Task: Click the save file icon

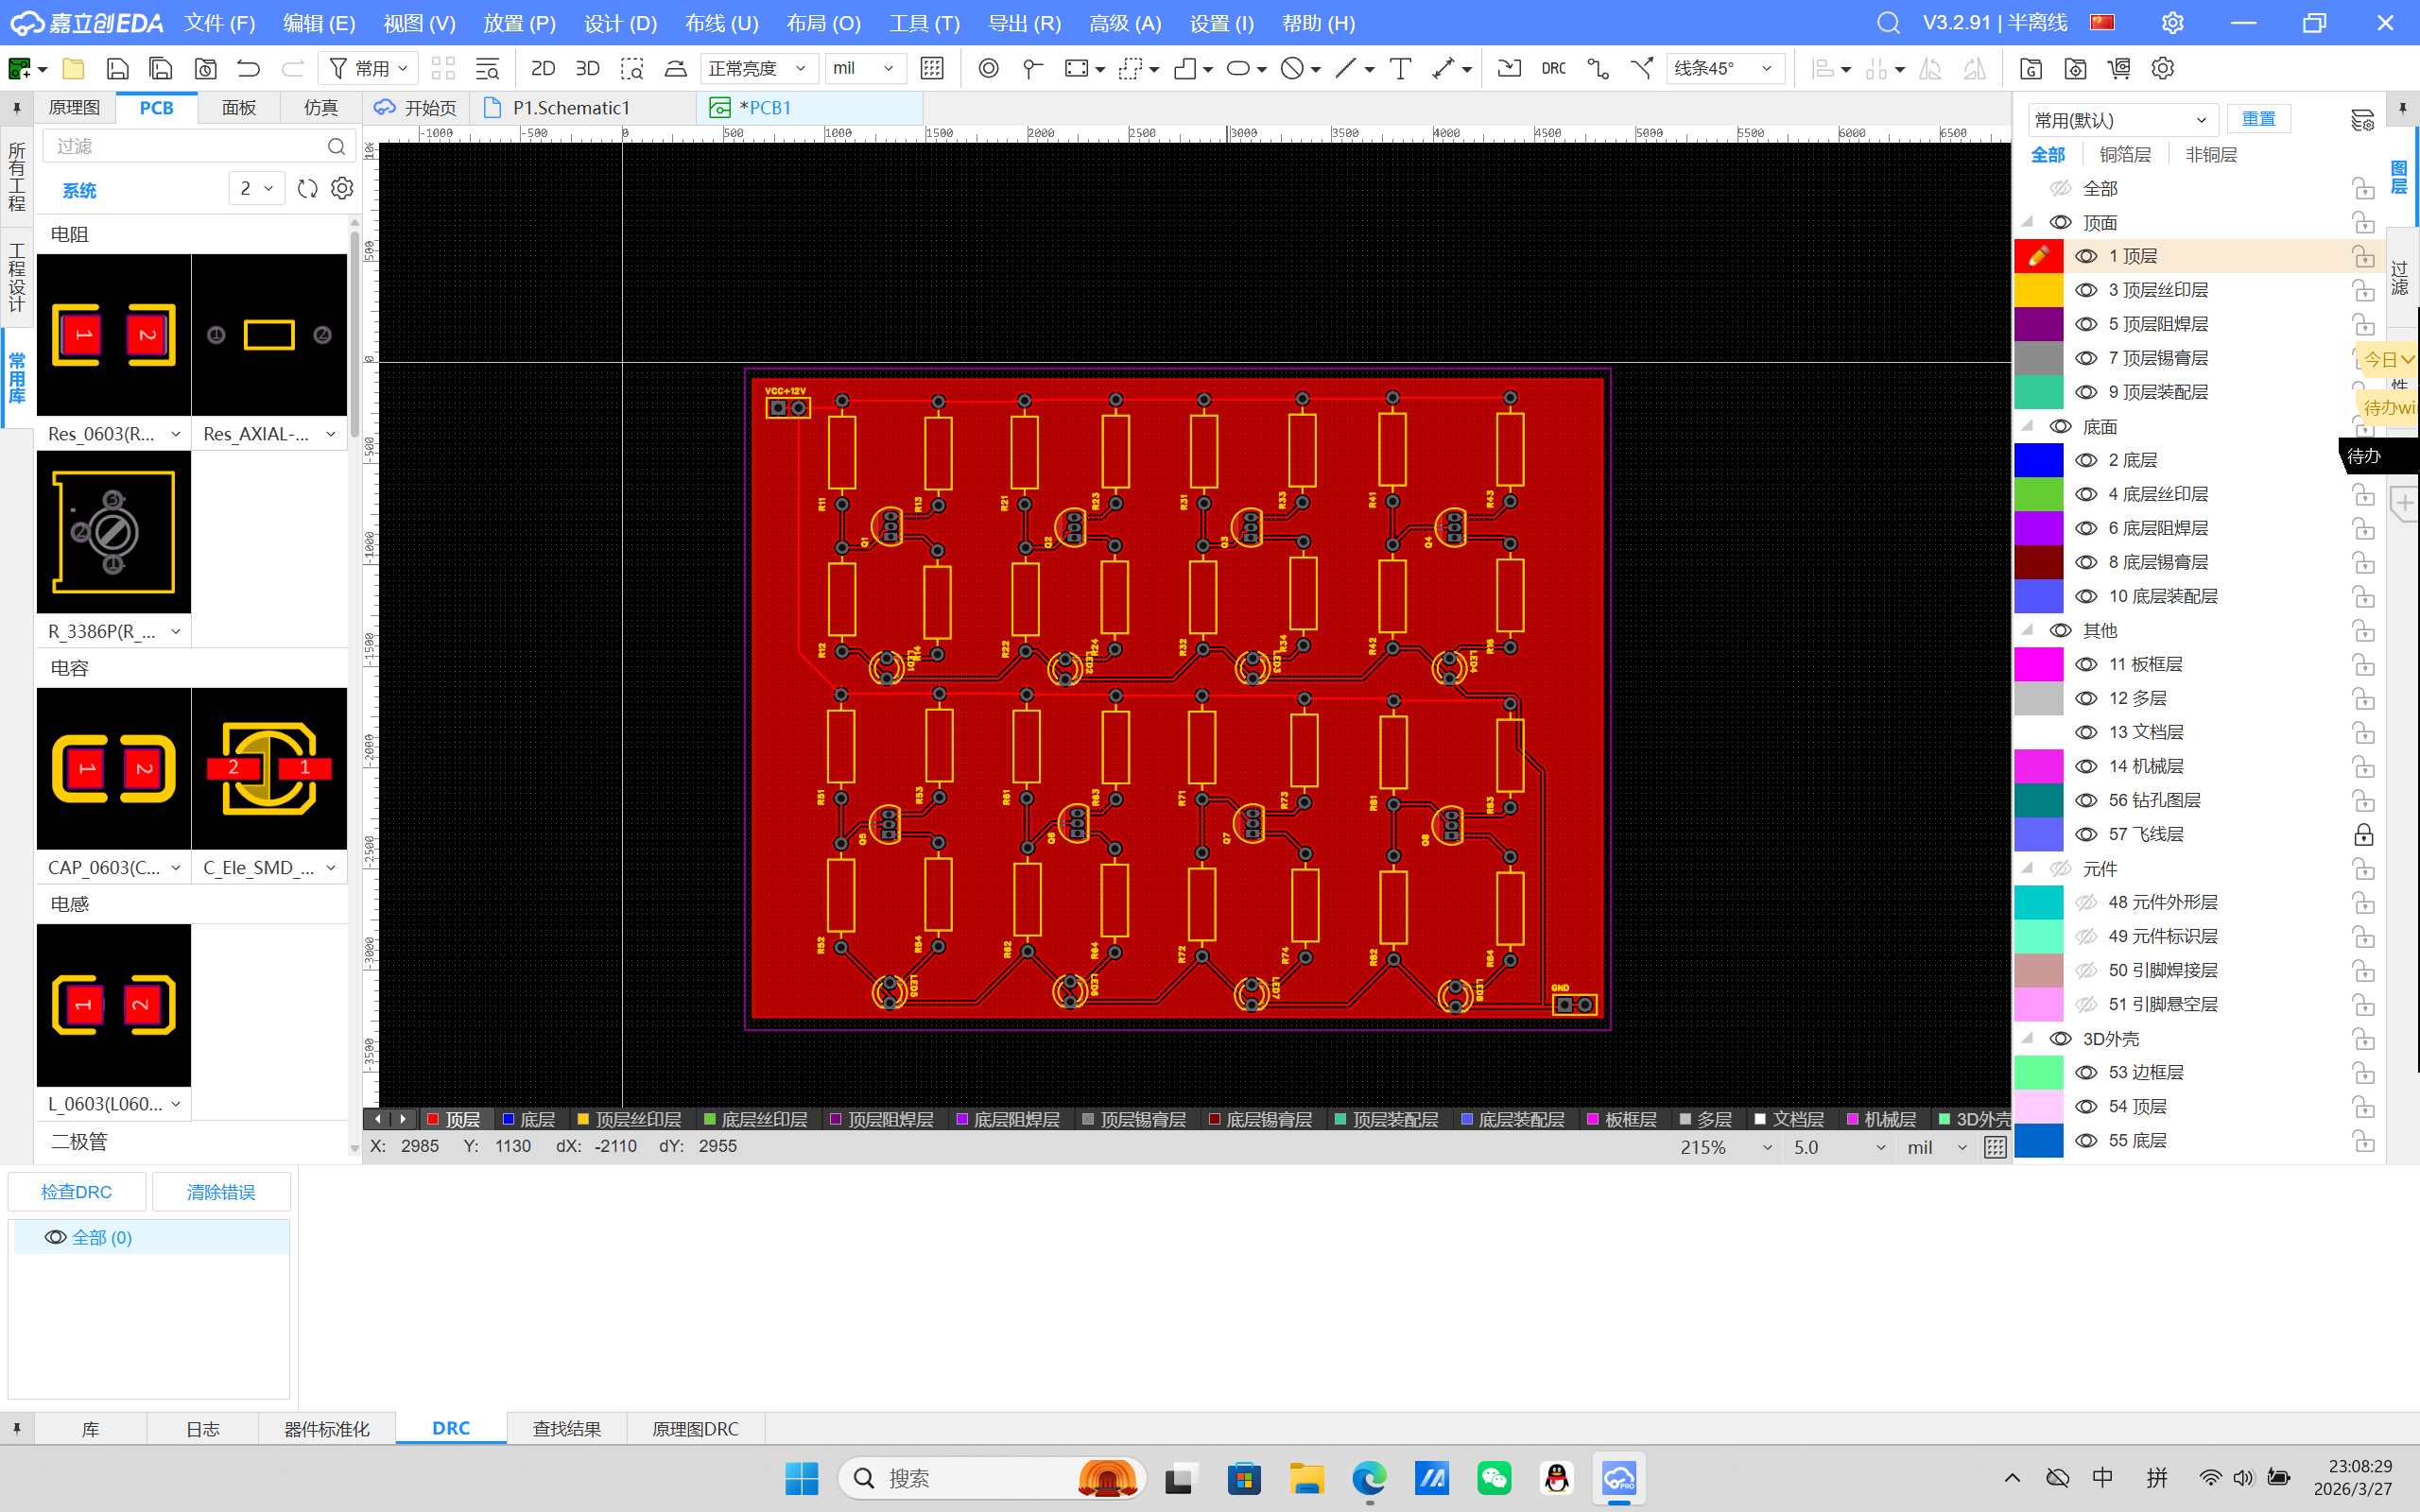Action: [117, 68]
